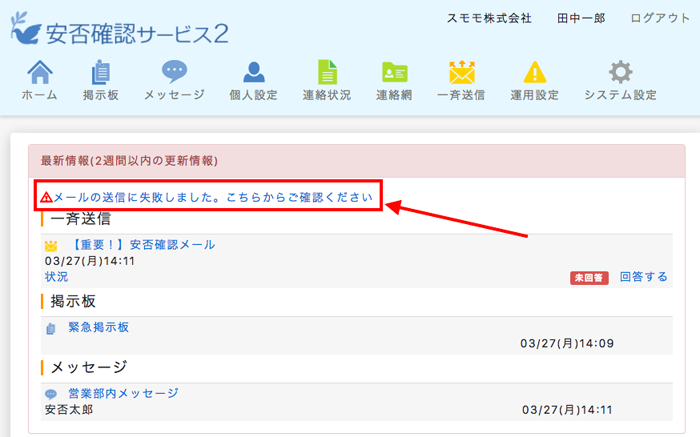
Task: Select the 一斉送信 menu label in navigation
Action: (462, 95)
